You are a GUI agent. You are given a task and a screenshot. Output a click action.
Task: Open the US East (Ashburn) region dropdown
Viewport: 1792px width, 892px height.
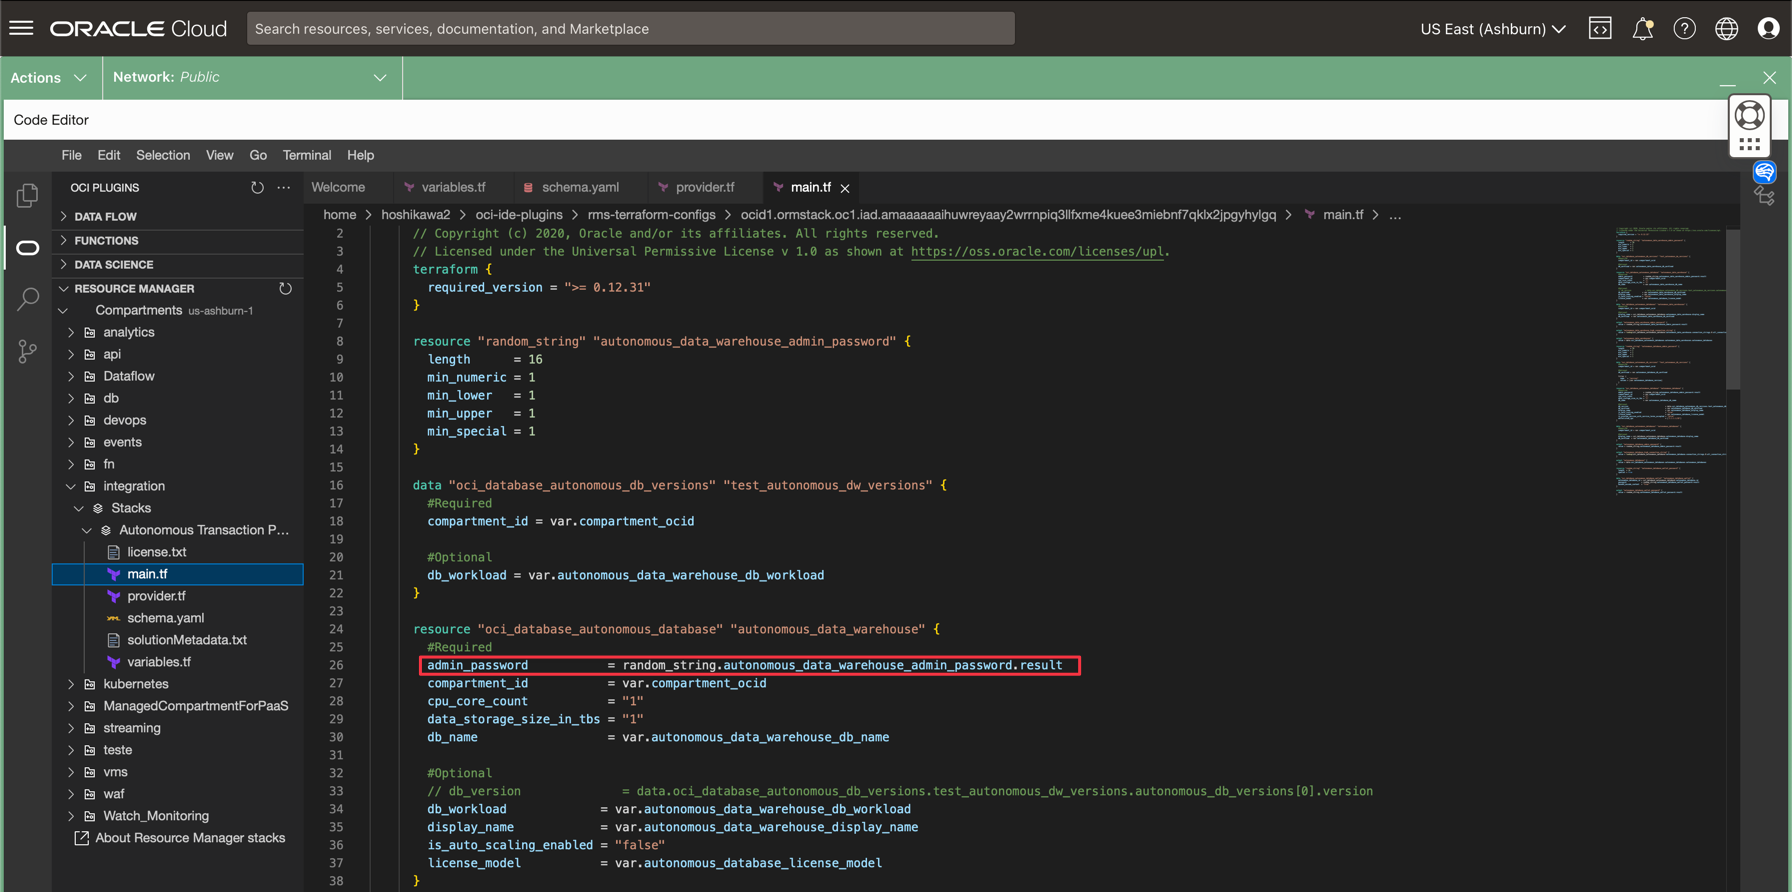pyautogui.click(x=1492, y=29)
